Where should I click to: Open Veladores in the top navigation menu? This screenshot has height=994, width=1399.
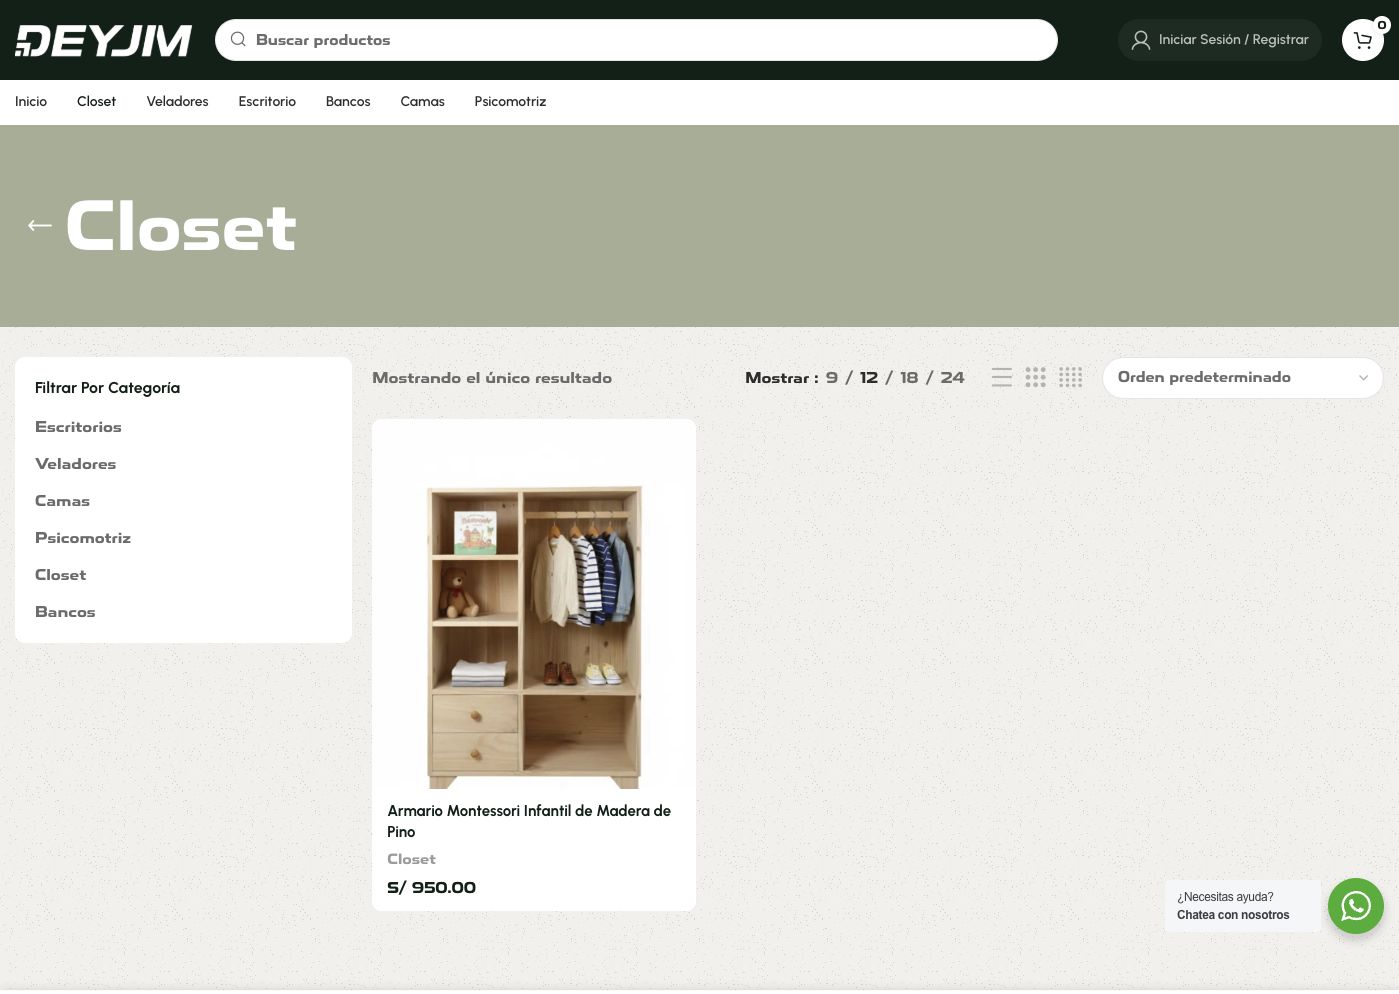click(x=177, y=102)
